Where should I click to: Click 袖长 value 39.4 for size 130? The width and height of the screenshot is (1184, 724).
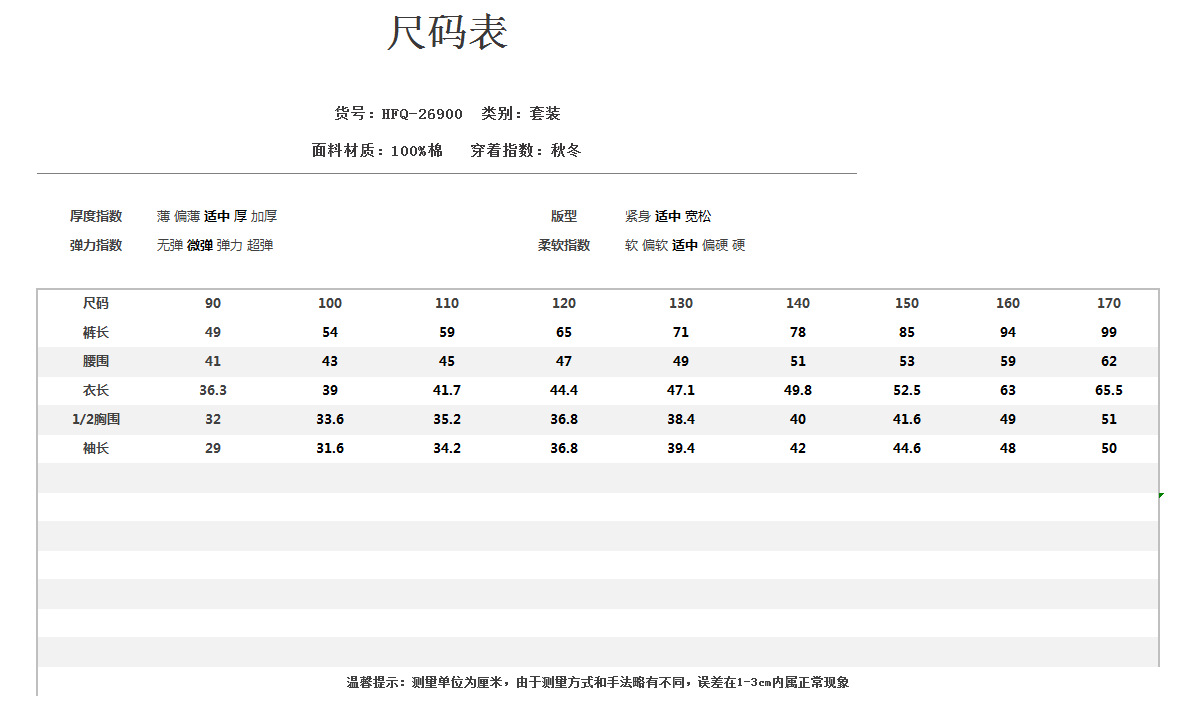(x=681, y=448)
